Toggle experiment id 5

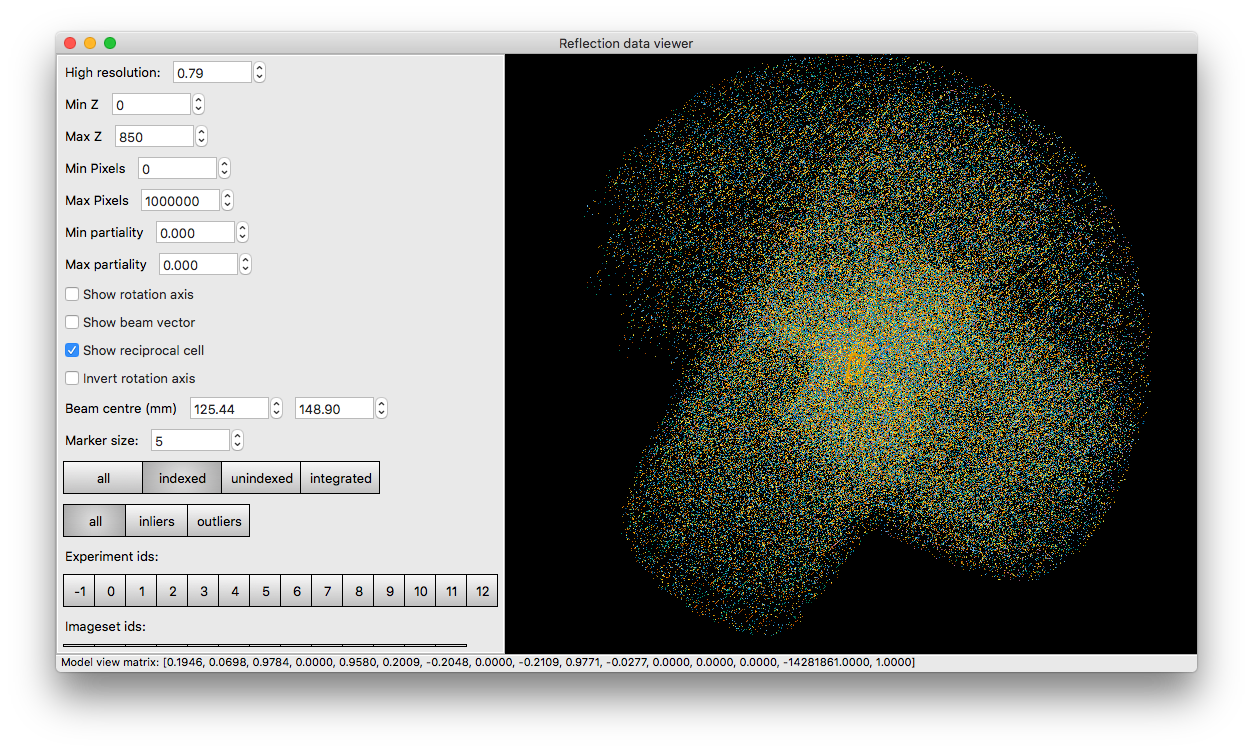265,591
